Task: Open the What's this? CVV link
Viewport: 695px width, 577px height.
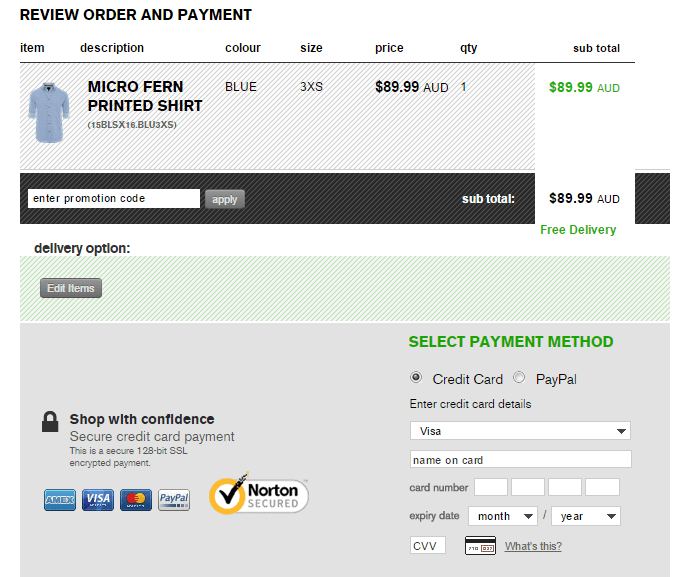Action: (533, 546)
